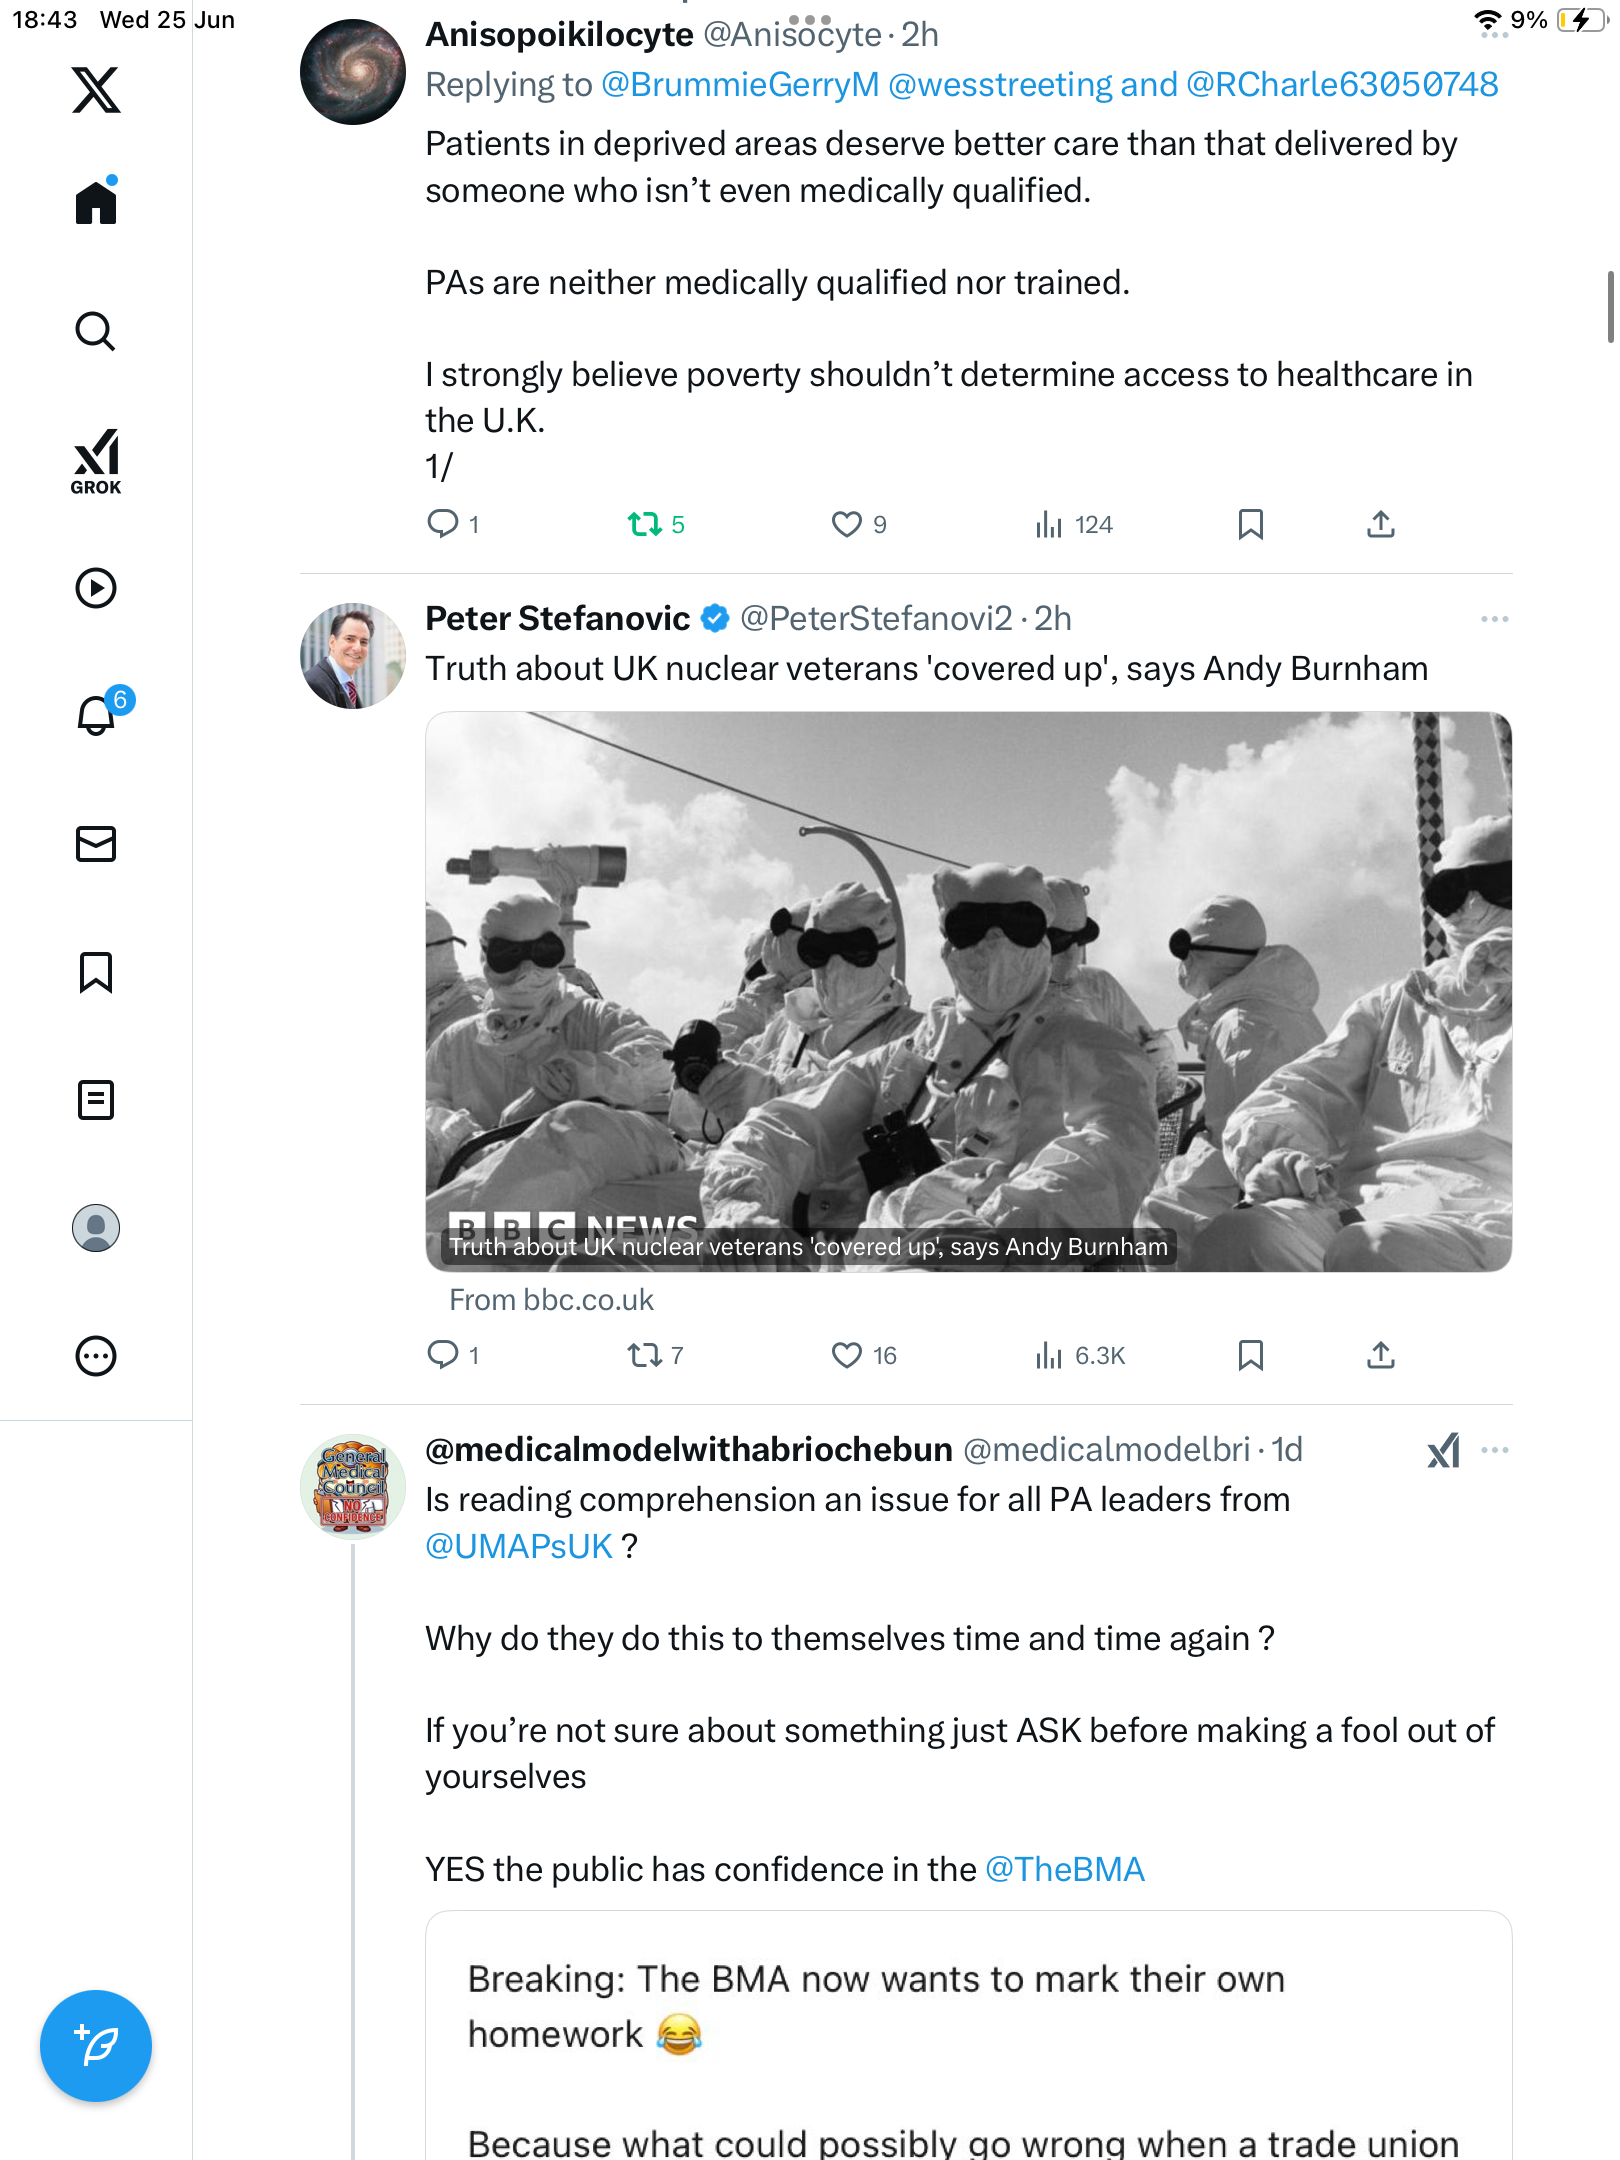Open the Lists icon in sidebar
This screenshot has height=2160, width=1620.
(x=96, y=1100)
